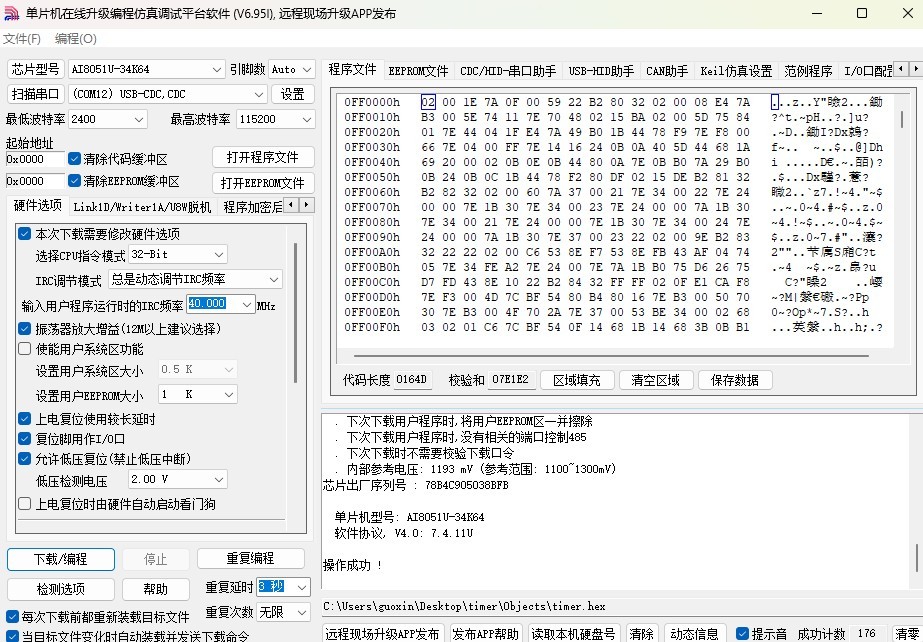Click the app logo icon in title bar
The width and height of the screenshot is (923, 642).
(x=12, y=13)
